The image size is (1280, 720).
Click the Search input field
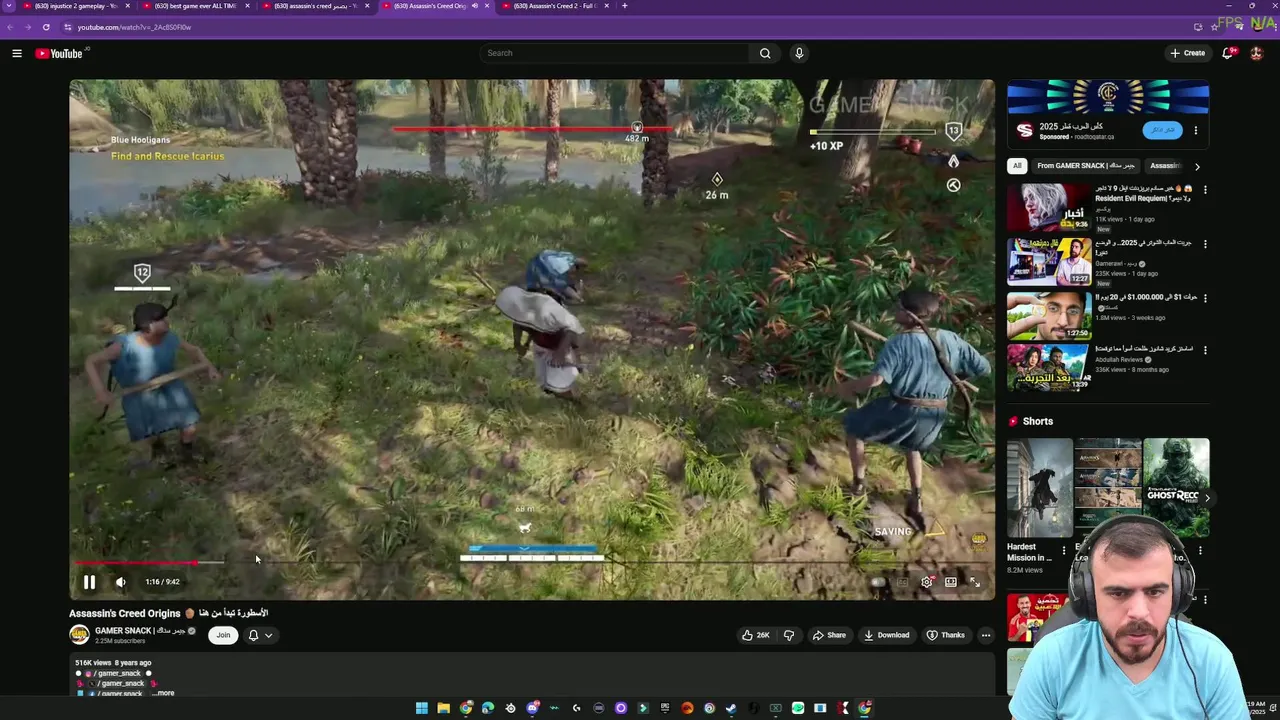[x=615, y=53]
